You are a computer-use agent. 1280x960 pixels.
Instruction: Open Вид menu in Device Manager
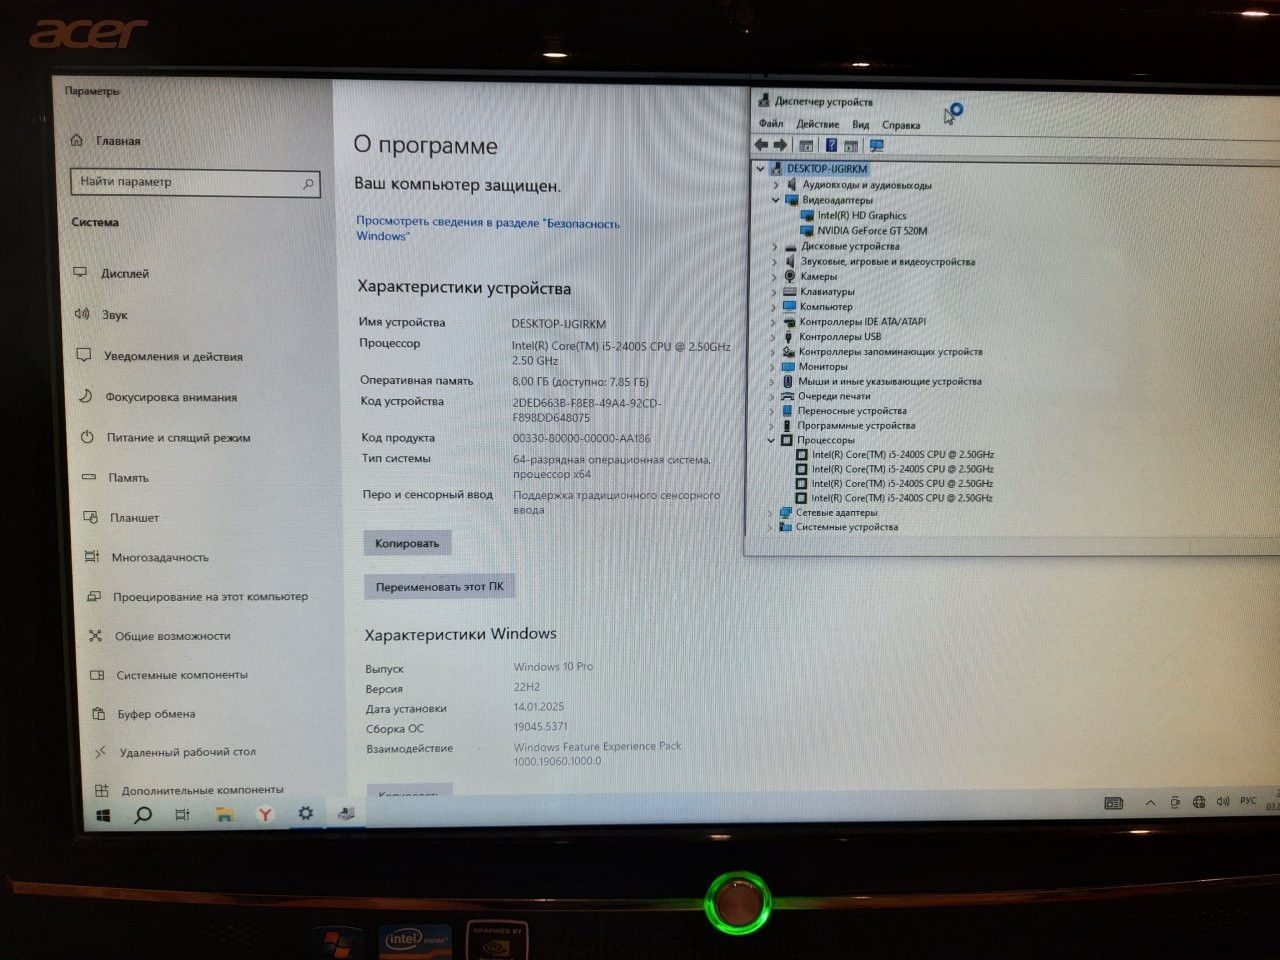[860, 125]
